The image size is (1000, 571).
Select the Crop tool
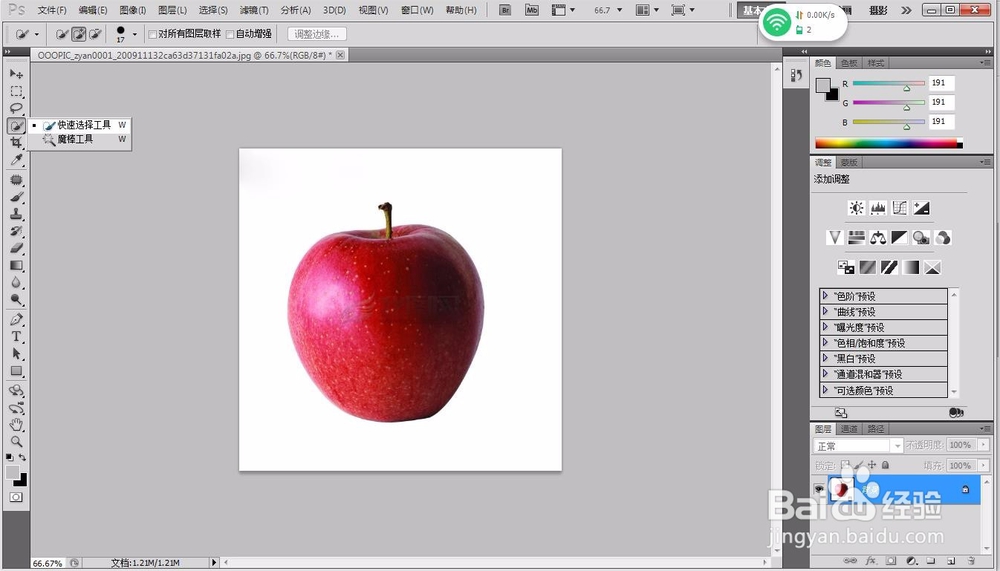pos(16,143)
